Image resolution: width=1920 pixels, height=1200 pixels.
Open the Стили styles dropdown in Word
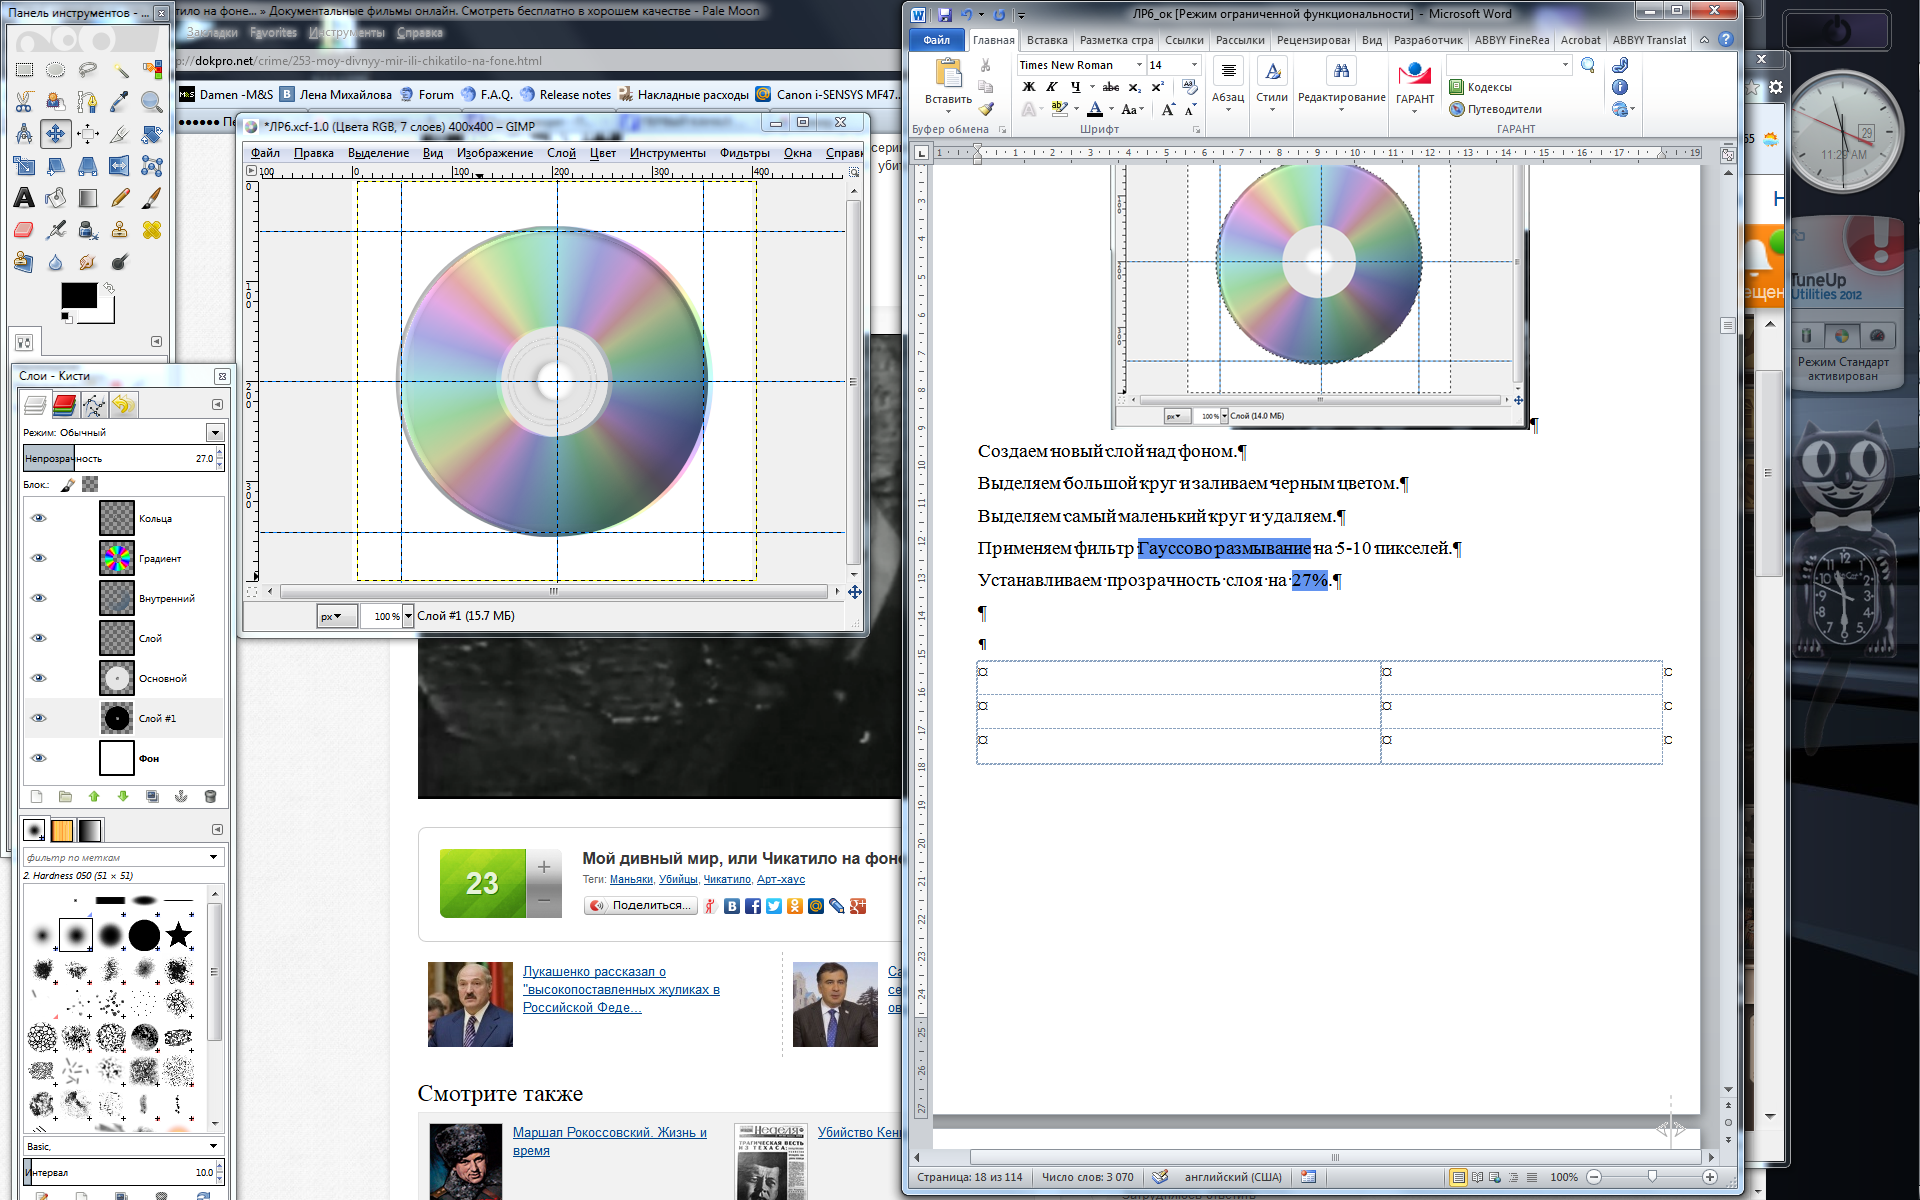tap(1272, 87)
